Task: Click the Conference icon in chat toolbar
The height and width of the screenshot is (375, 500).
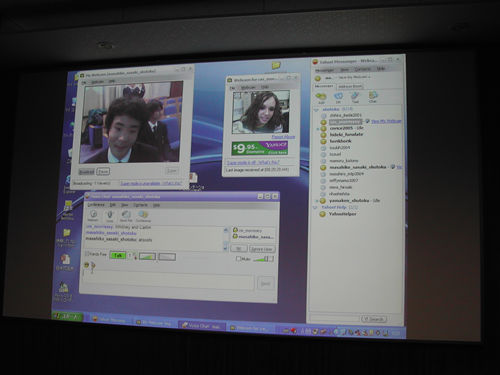Action: click(143, 216)
